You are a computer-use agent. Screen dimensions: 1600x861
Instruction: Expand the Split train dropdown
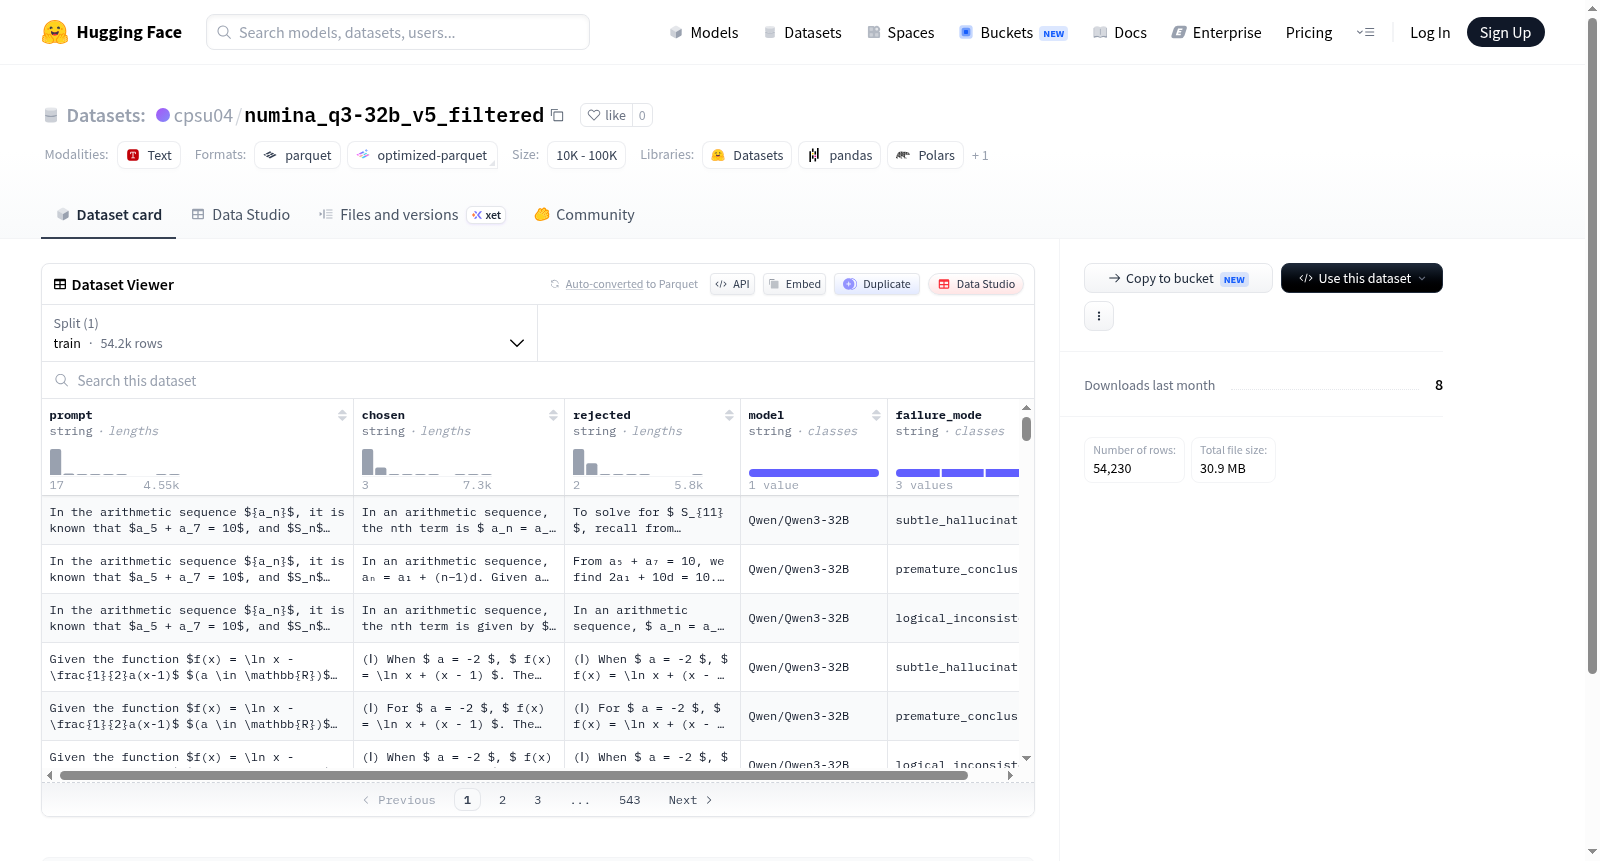point(290,333)
